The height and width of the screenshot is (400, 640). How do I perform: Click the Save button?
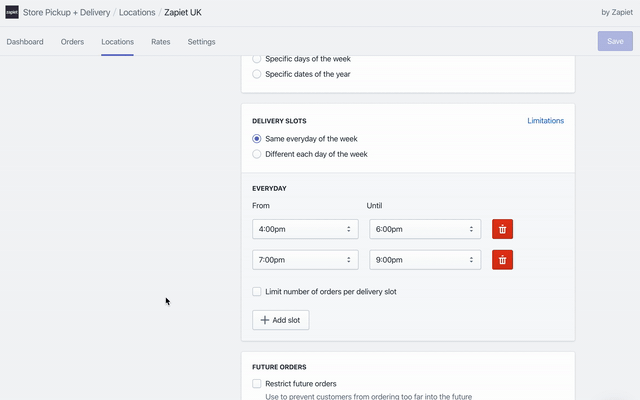click(x=615, y=41)
